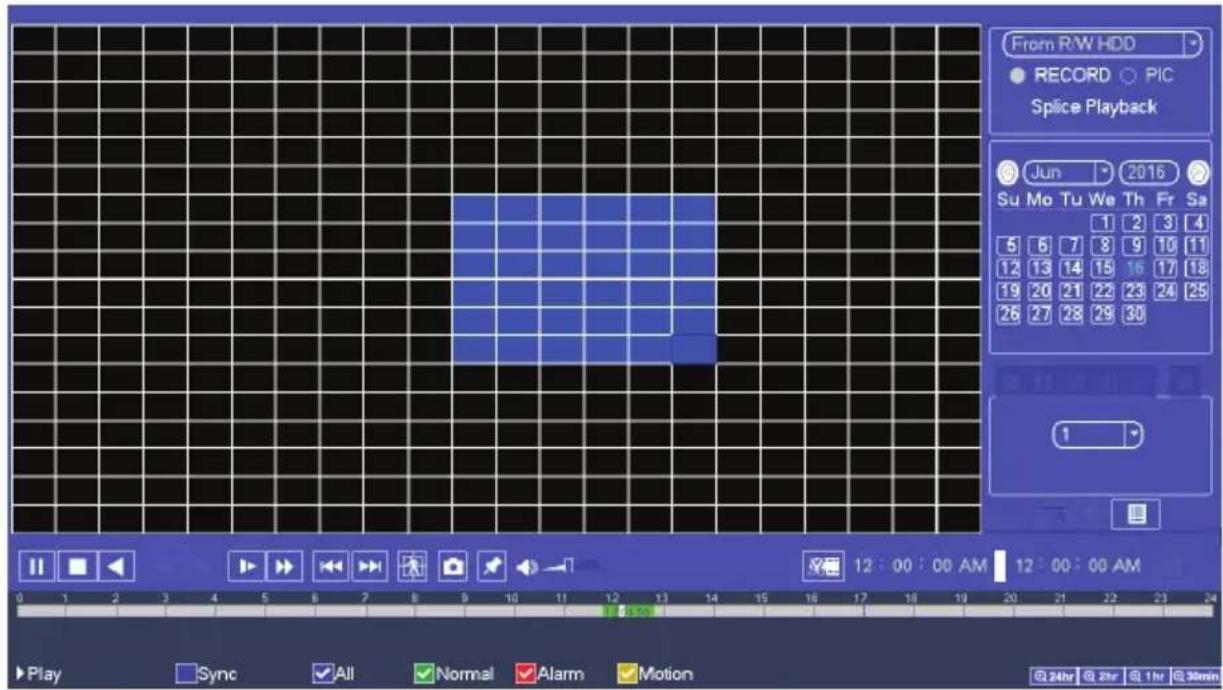Viewport: 1223px width, 690px height.
Task: Click Splice Playback
Action: point(1094,108)
